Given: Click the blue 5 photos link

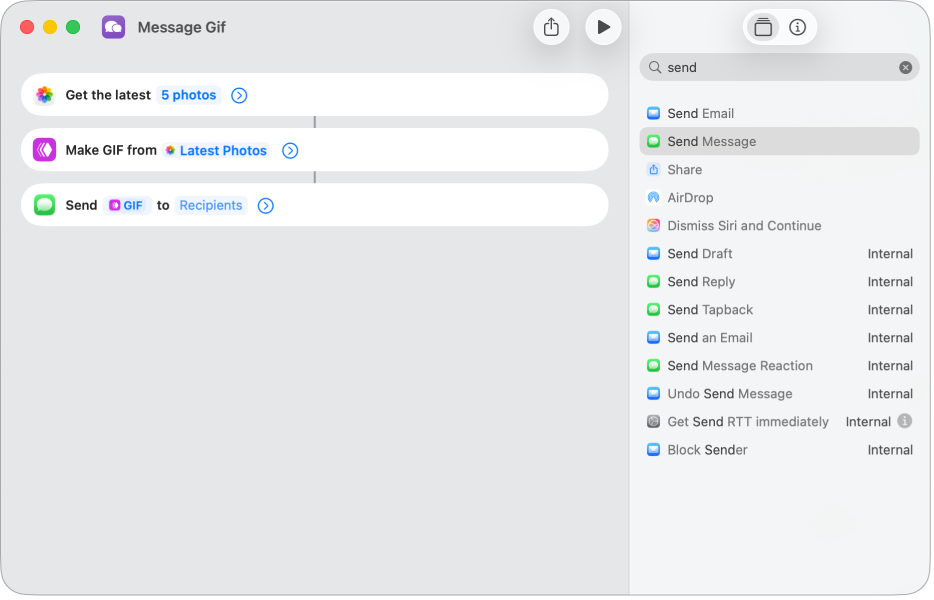Looking at the screenshot, I should 188,95.
